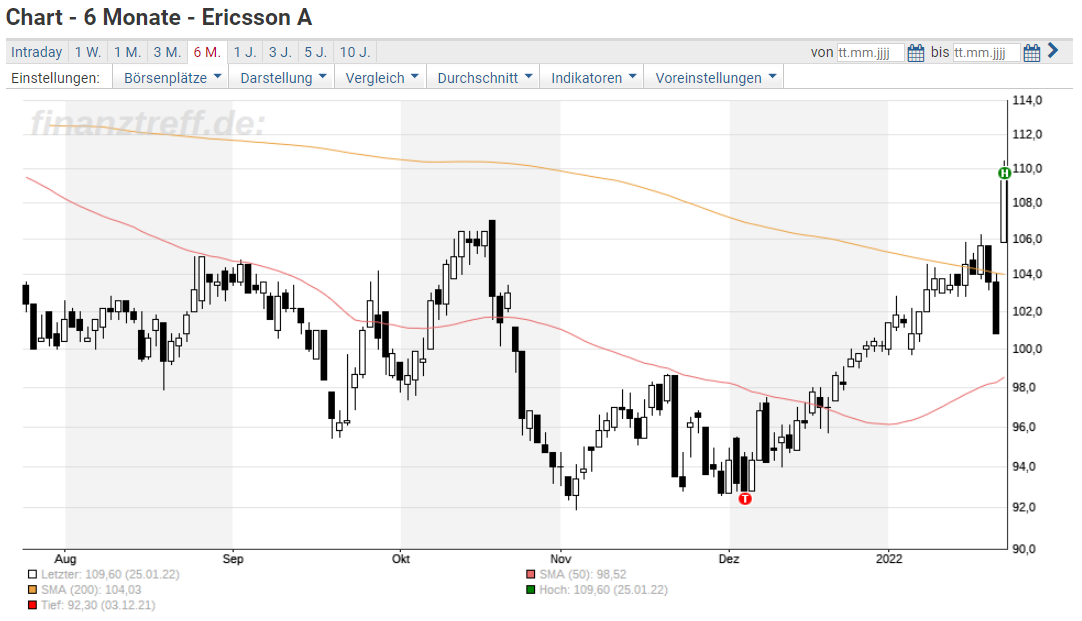Expand the Vergleich dropdown
Image resolution: width=1082 pixels, height=621 pixels.
pos(382,77)
